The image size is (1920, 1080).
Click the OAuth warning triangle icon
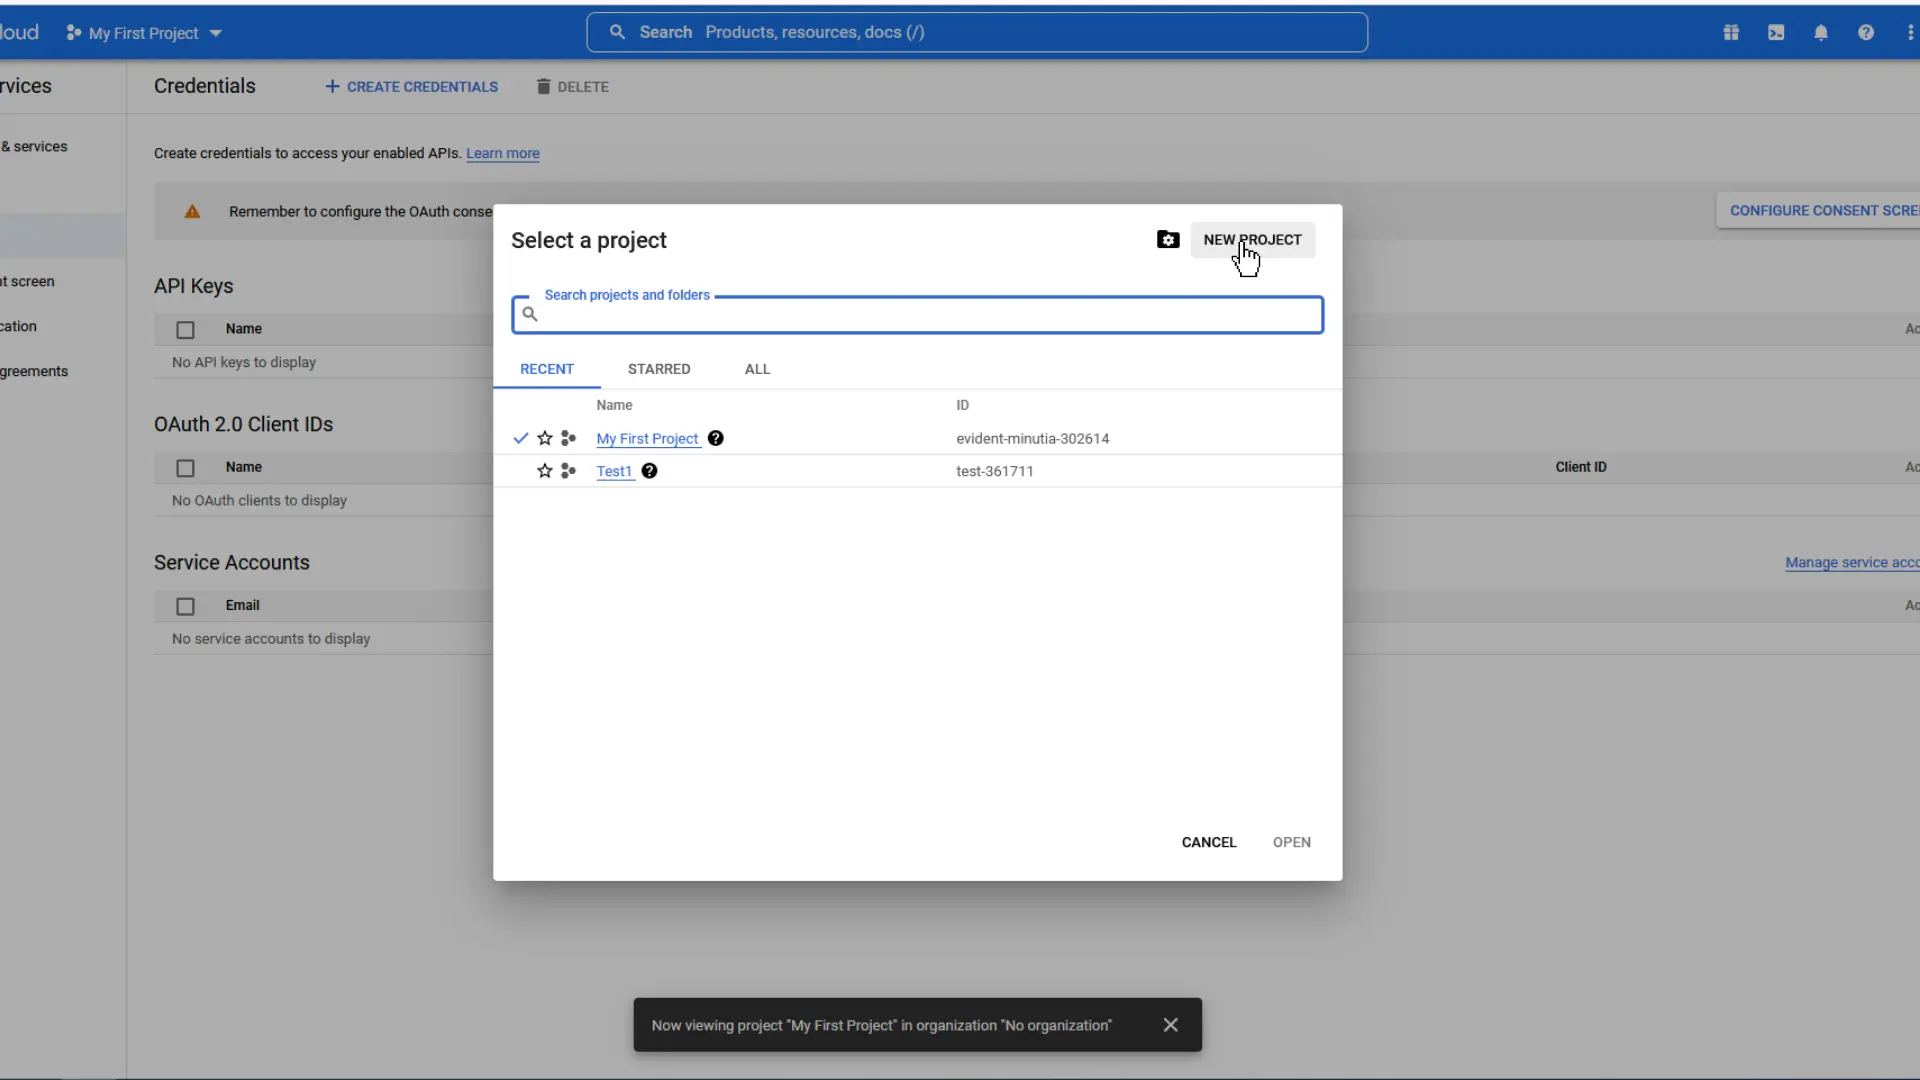(192, 211)
